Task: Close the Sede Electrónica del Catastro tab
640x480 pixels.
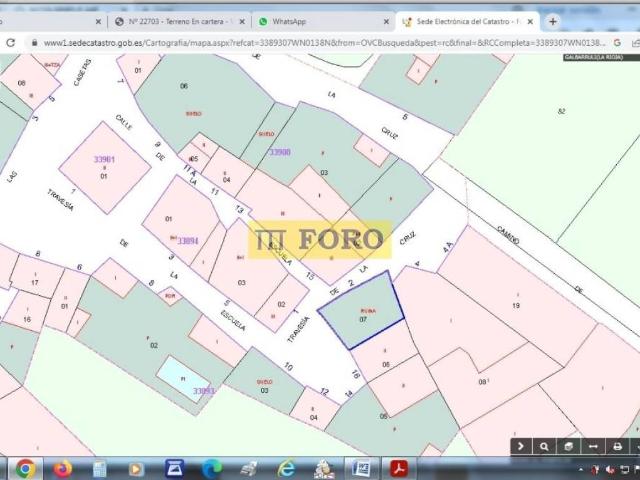Action: [530, 22]
